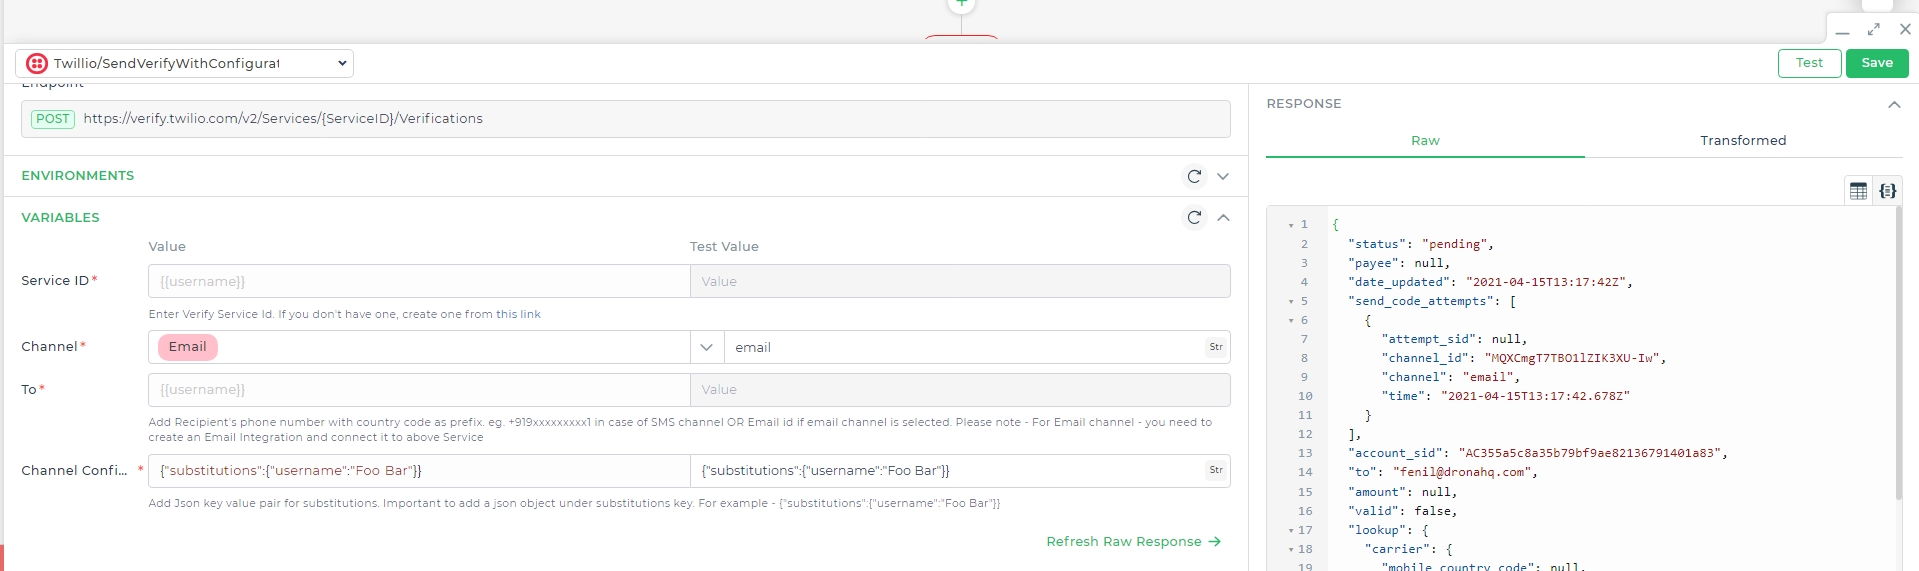Refresh the Variables section
The width and height of the screenshot is (1919, 571).
1194,217
